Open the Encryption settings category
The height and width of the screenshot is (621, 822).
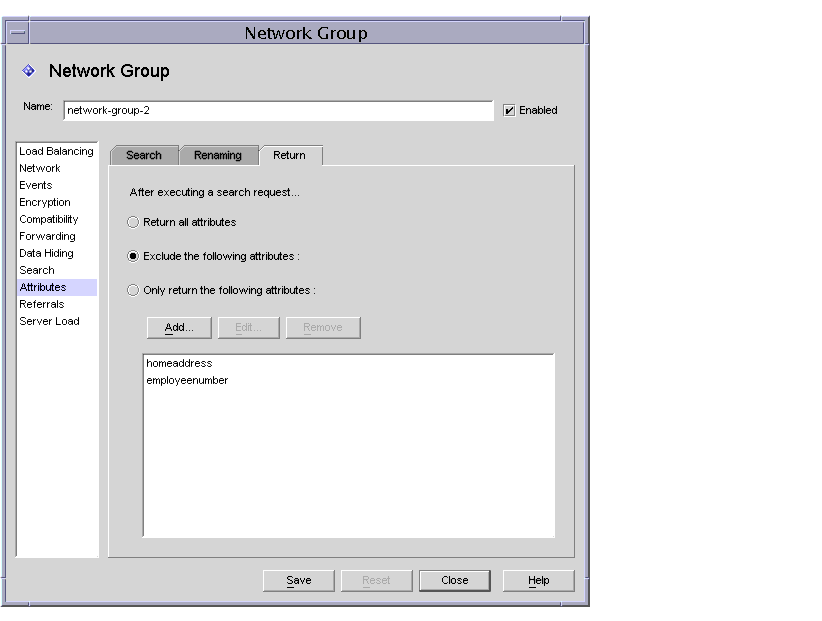click(44, 202)
